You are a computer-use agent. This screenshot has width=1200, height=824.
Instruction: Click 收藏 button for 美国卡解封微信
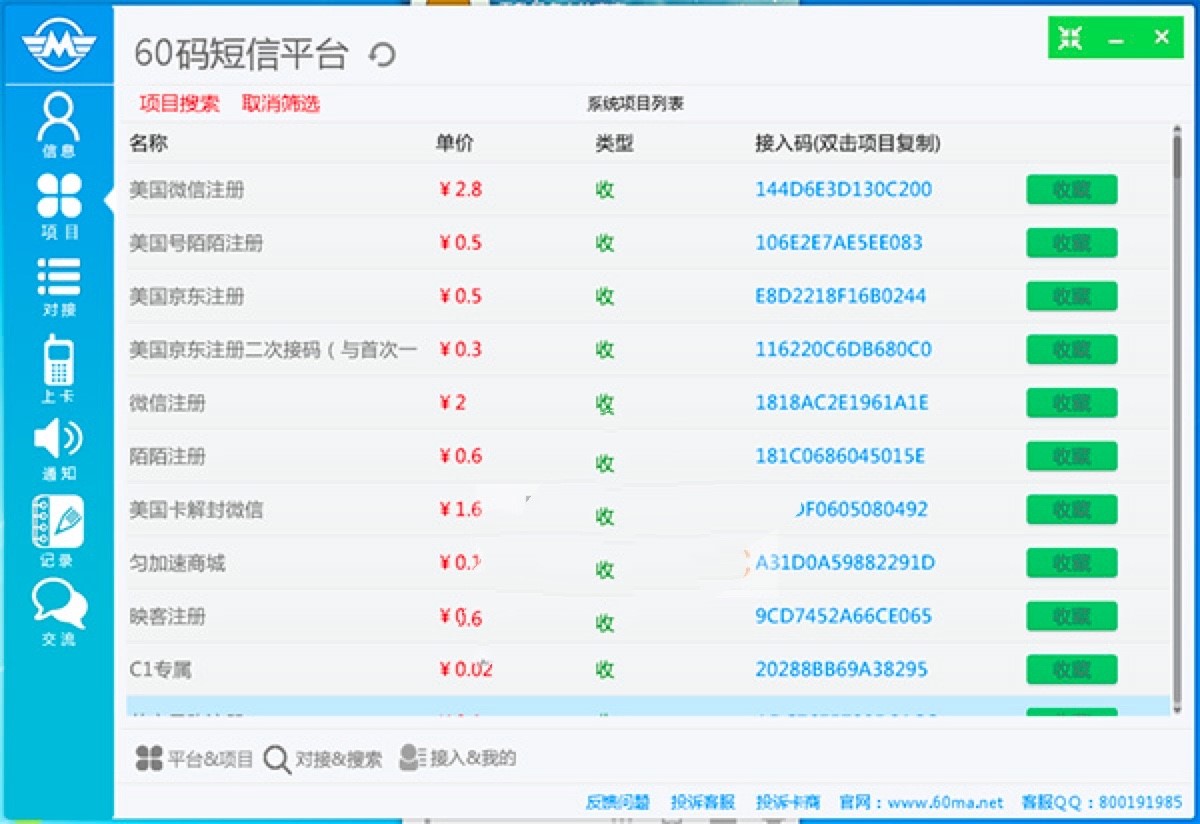[x=1071, y=509]
